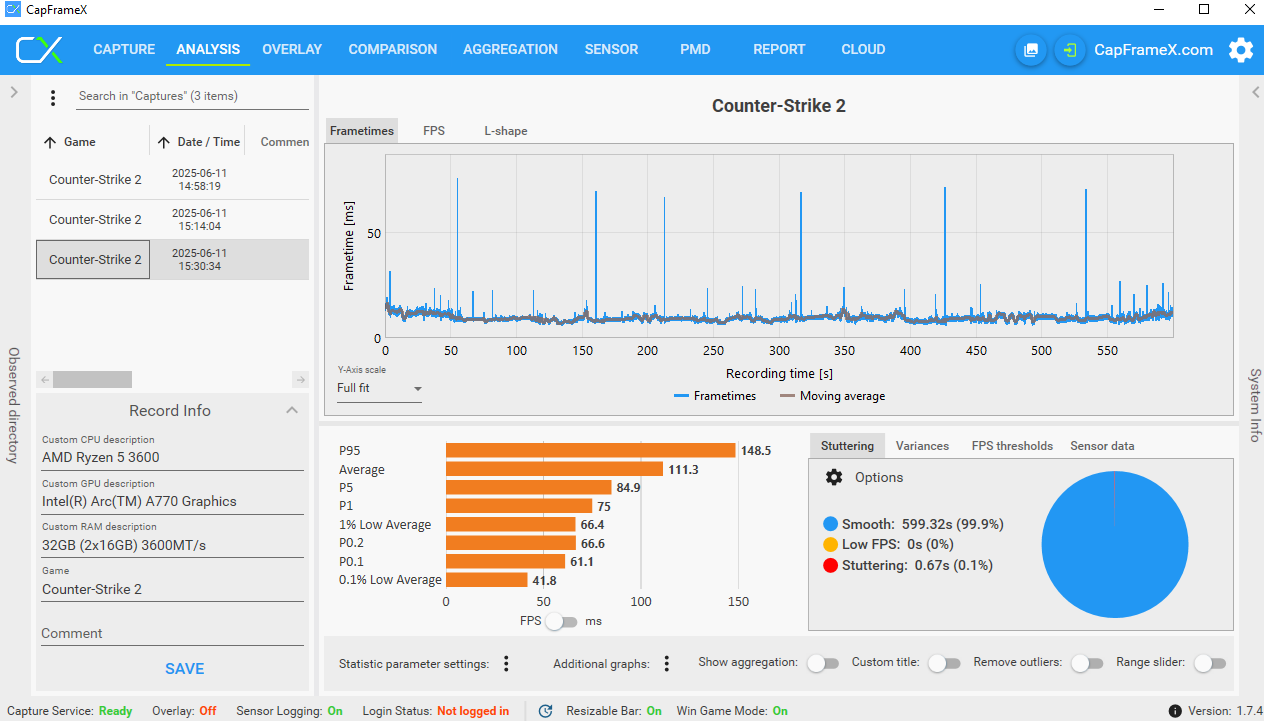
Task: Click the Smooth legend blue dot
Action: click(830, 524)
